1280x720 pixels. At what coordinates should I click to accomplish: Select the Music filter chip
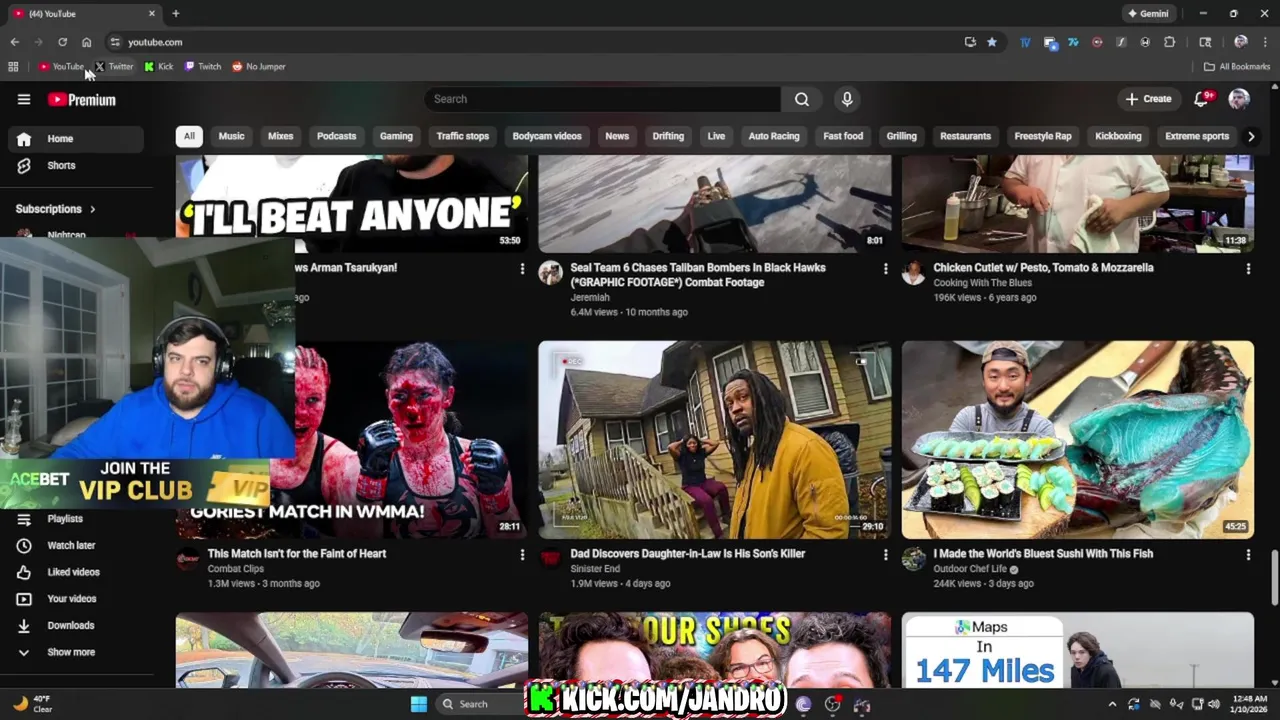pyautogui.click(x=231, y=136)
